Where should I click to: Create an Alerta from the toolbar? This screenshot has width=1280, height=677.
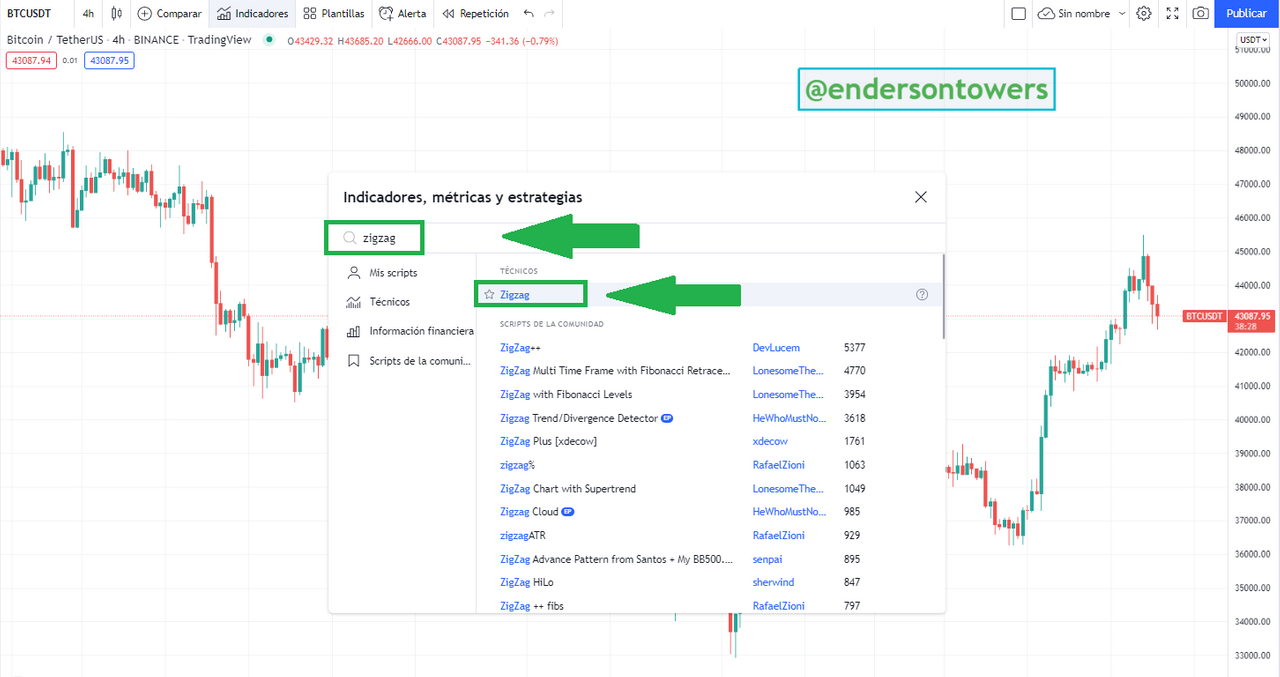tap(402, 14)
